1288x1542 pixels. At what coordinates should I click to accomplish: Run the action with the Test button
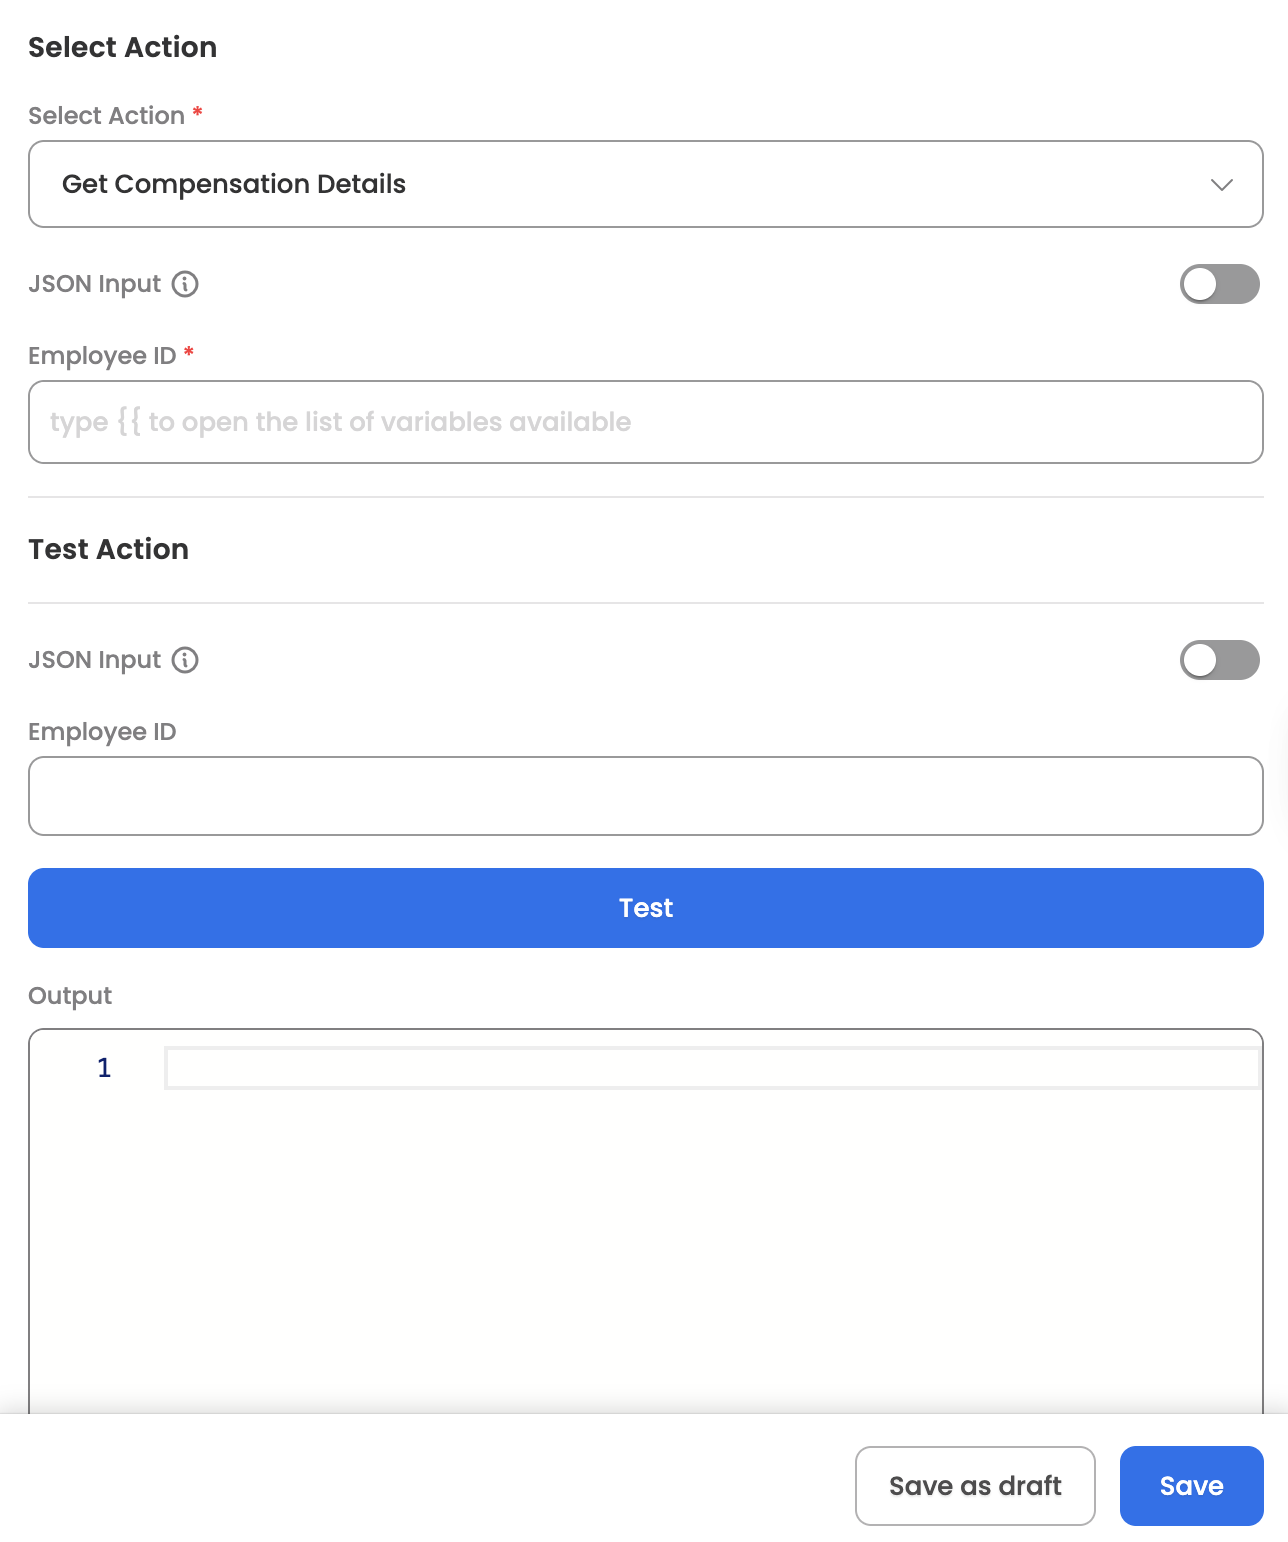646,908
